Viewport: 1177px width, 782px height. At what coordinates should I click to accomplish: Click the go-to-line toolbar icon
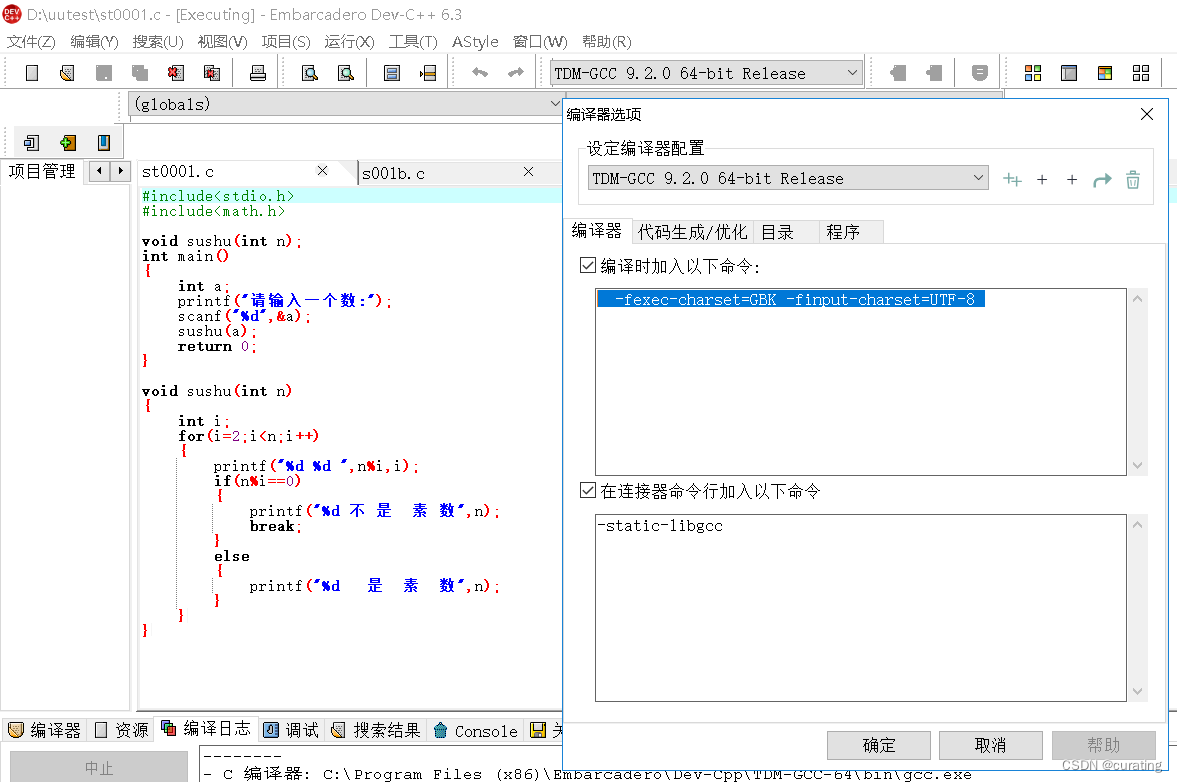428,73
